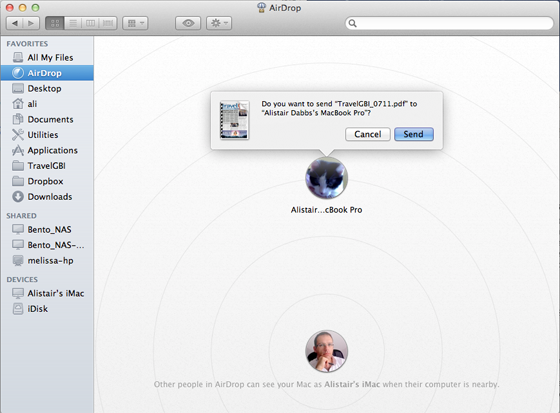Click the DEVICES section header
Image resolution: width=560 pixels, height=413 pixels.
click(22, 279)
